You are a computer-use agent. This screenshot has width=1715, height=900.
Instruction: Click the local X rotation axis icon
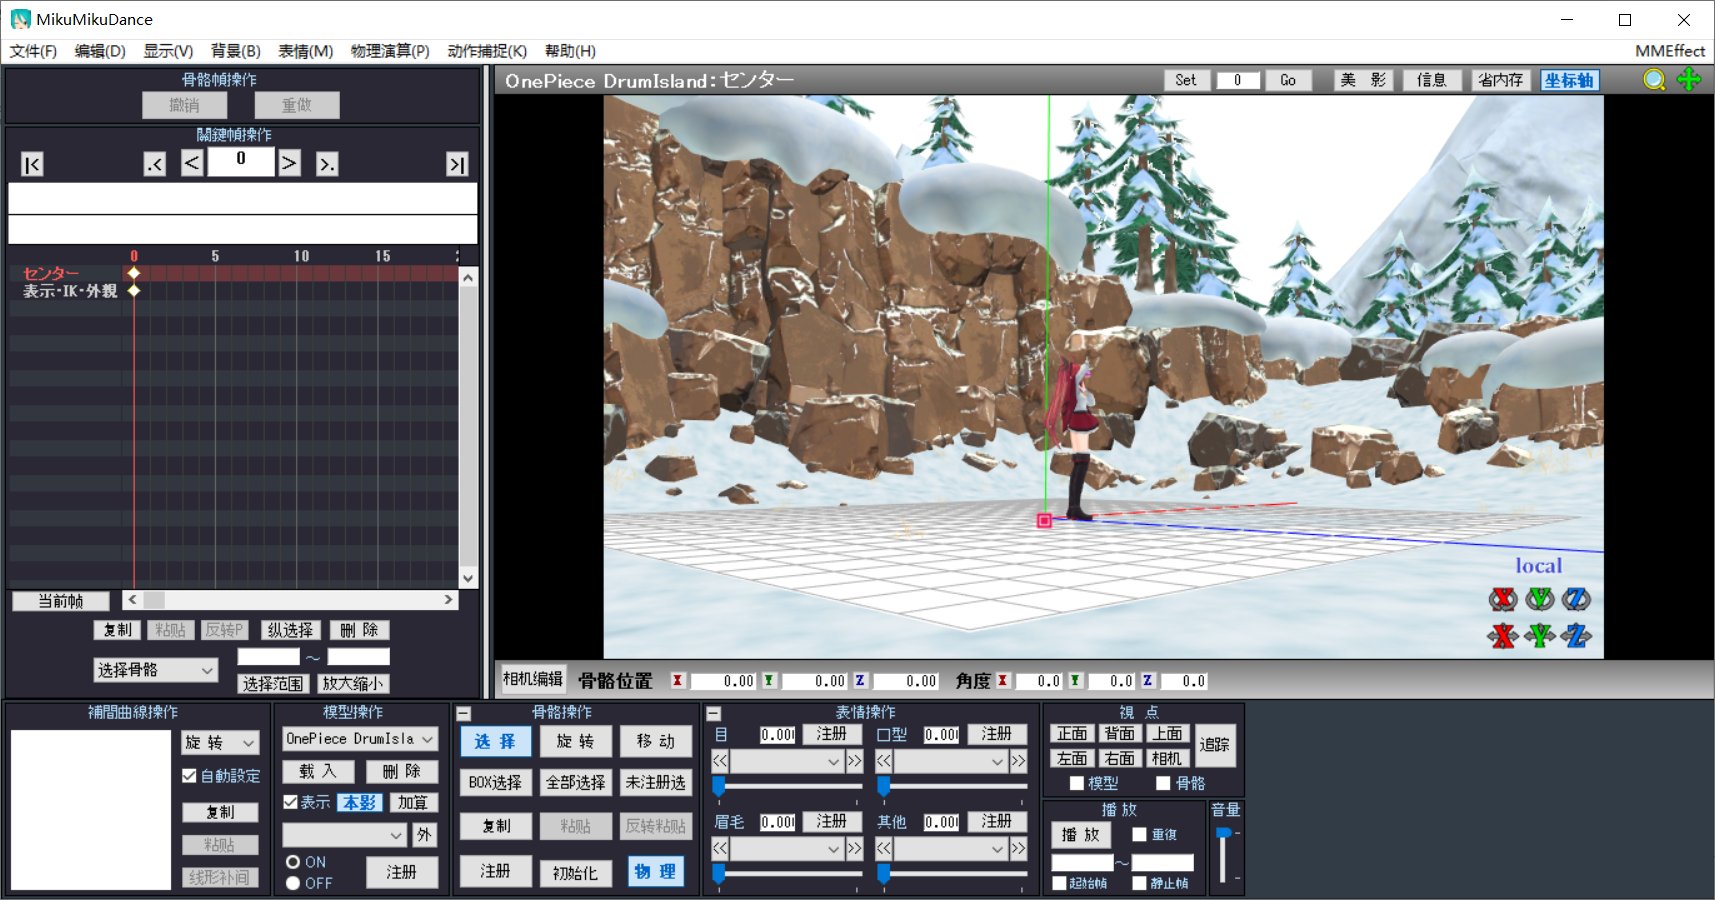coord(1503,599)
